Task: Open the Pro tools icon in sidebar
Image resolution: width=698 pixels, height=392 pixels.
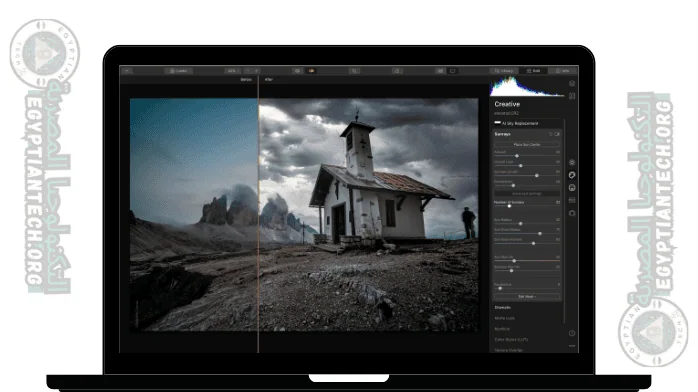Action: click(x=572, y=200)
